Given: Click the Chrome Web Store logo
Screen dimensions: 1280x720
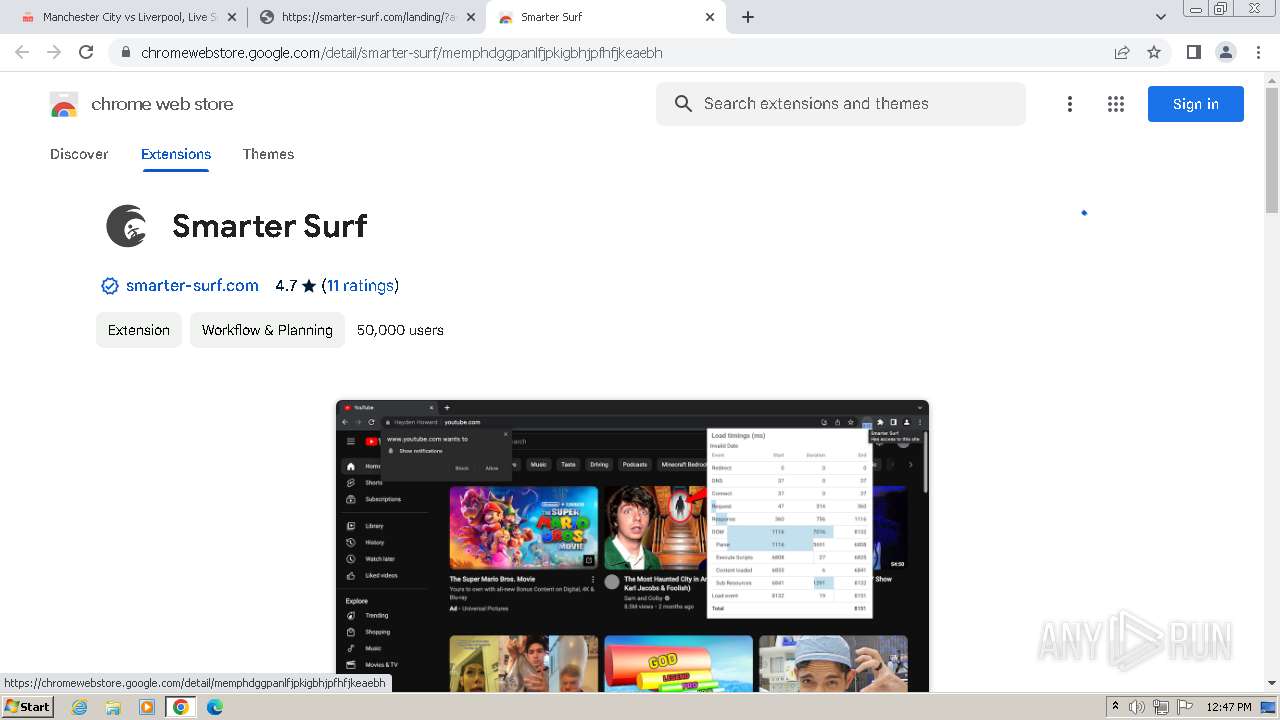Looking at the screenshot, I should pos(64,104).
